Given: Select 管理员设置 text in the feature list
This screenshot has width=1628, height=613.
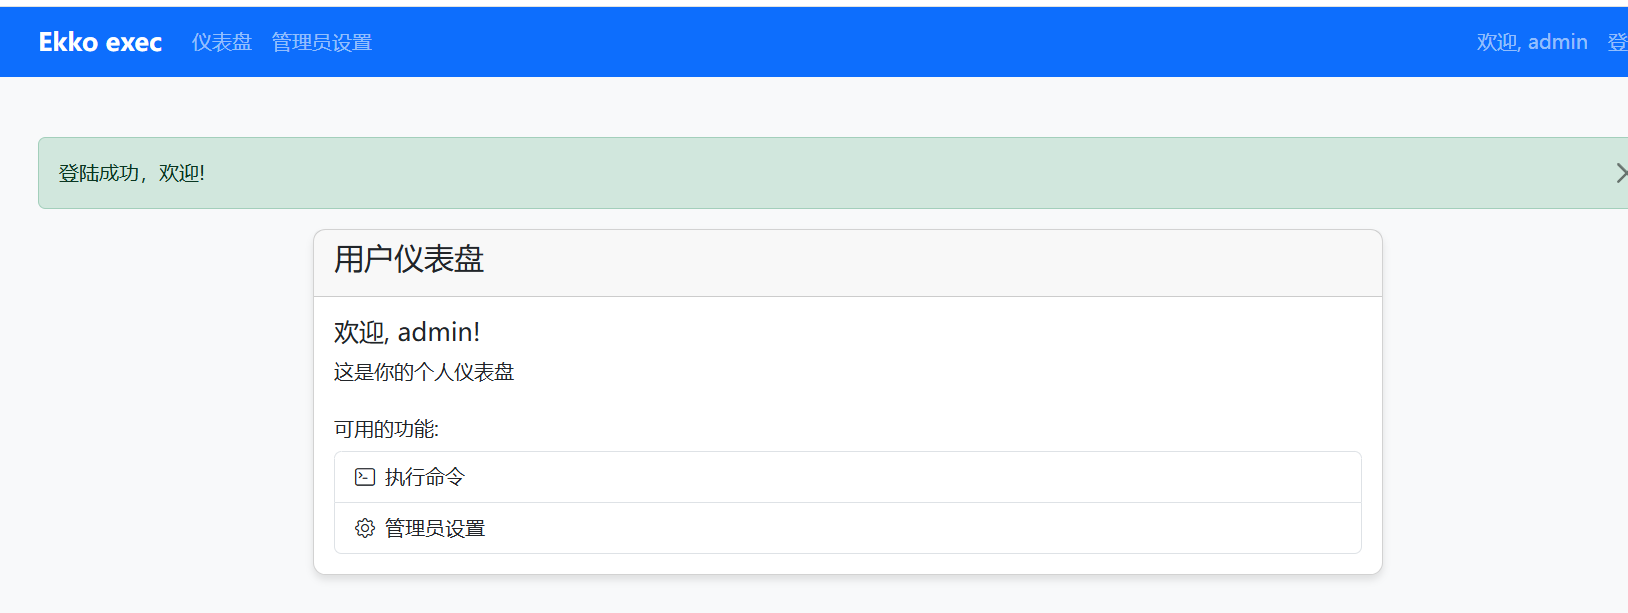Looking at the screenshot, I should [x=435, y=528].
